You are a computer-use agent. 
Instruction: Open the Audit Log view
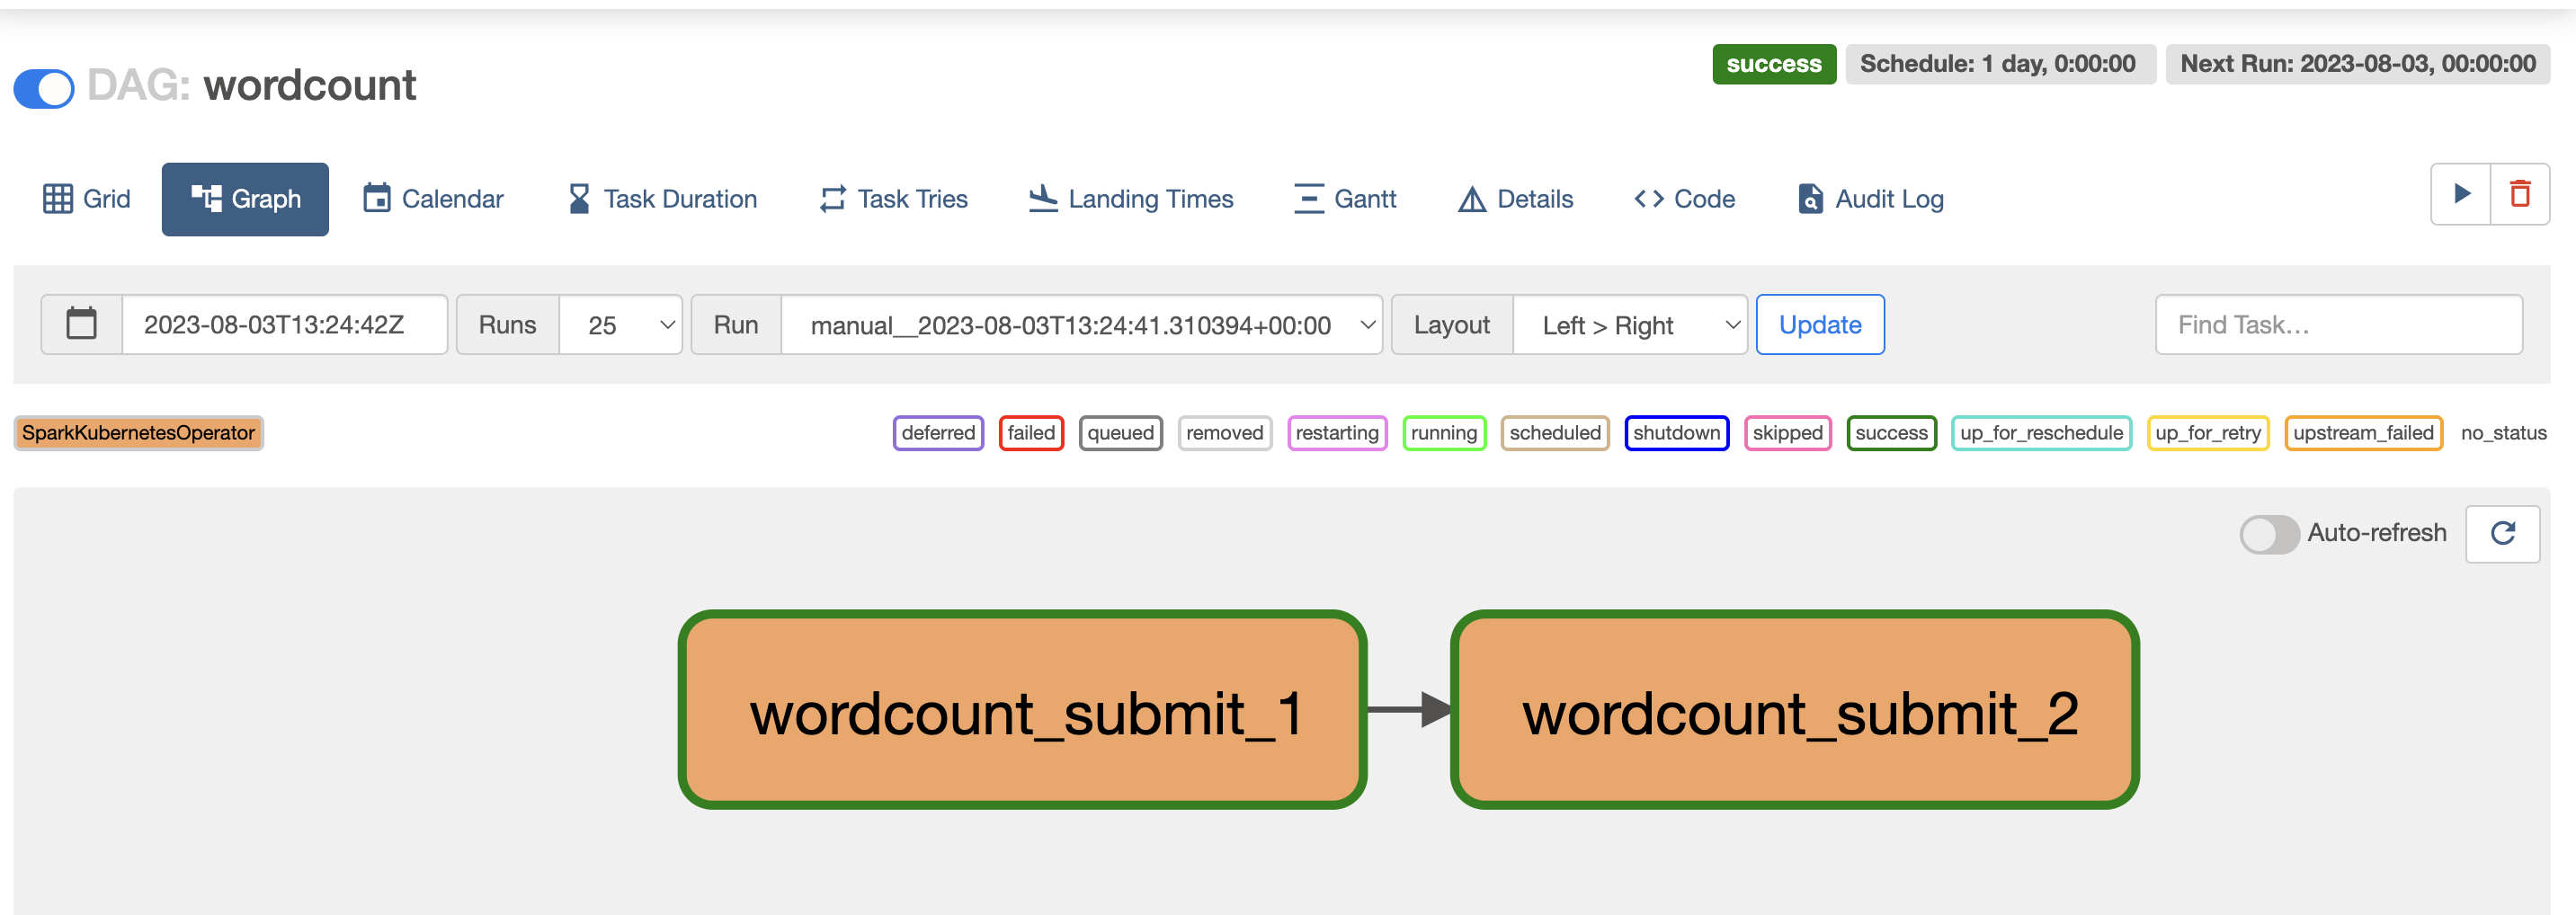coord(1870,199)
